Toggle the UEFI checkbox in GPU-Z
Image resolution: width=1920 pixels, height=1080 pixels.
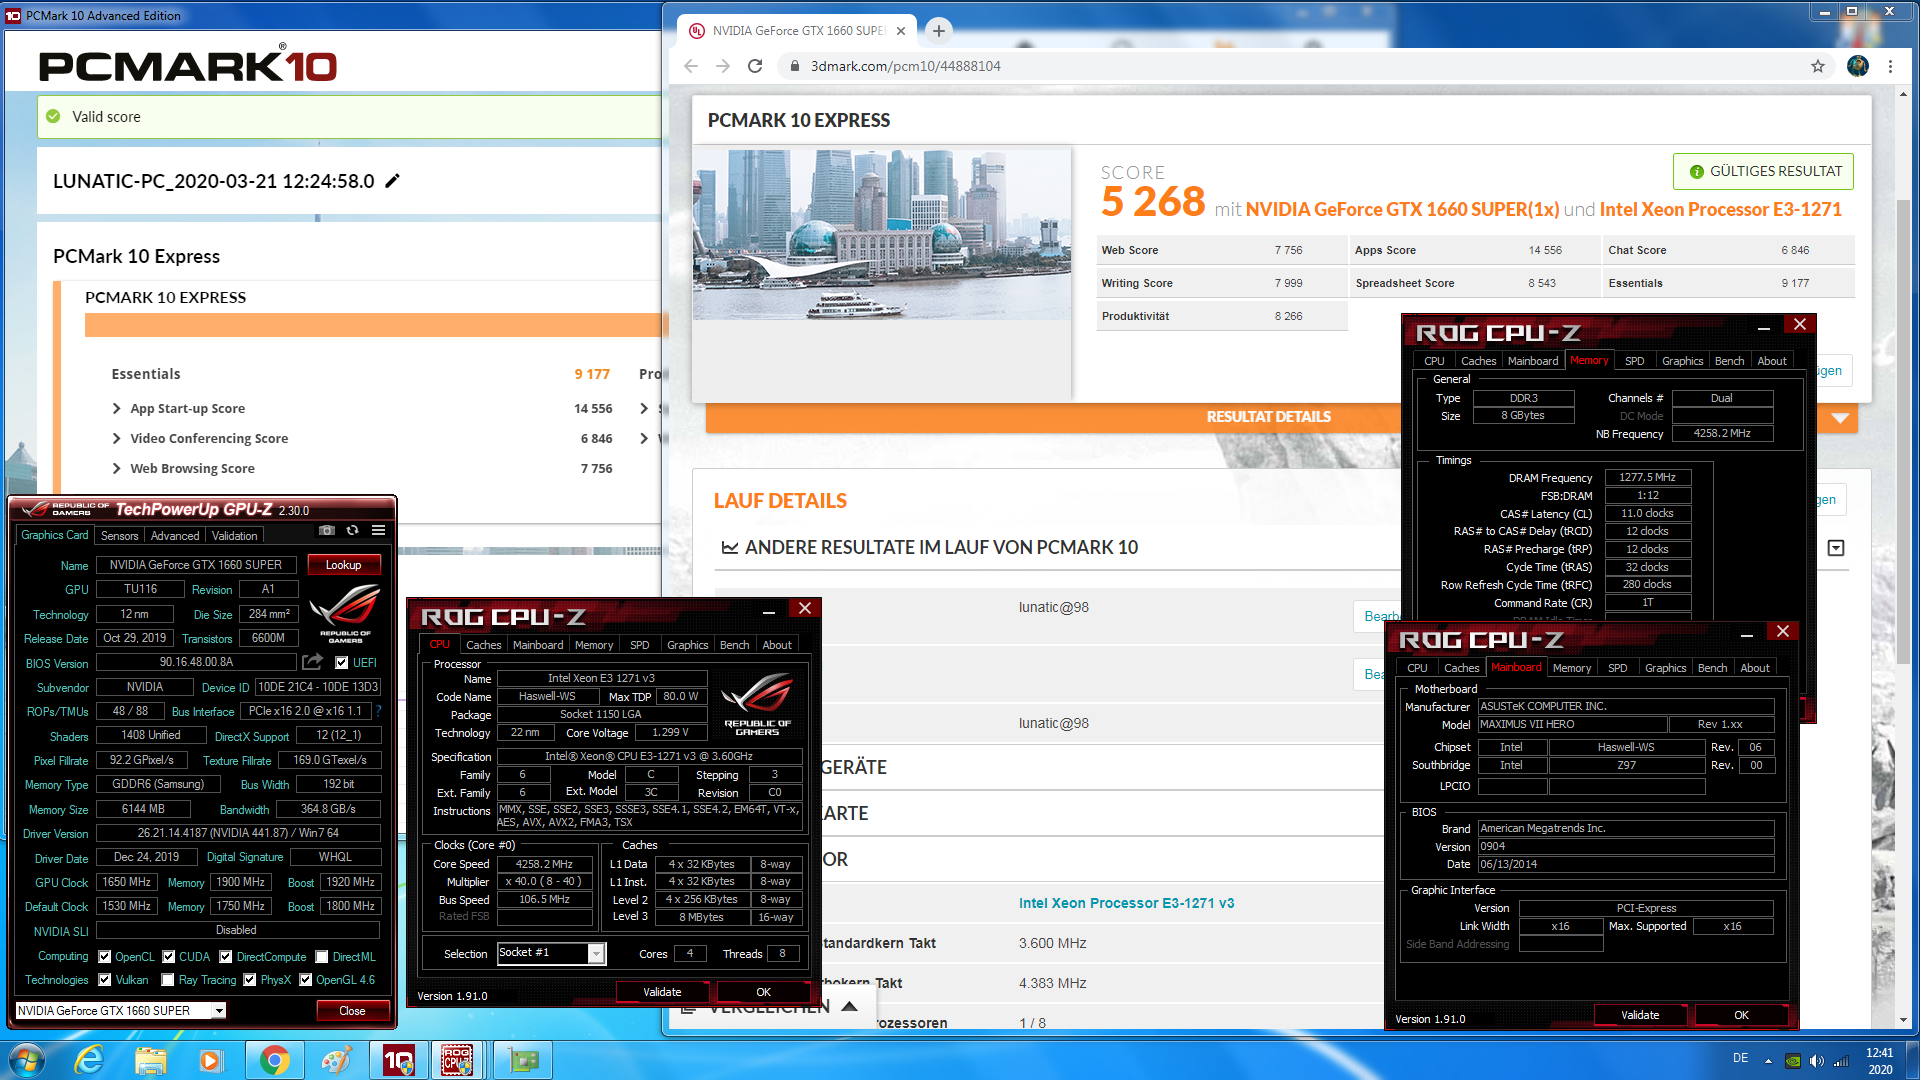342,663
